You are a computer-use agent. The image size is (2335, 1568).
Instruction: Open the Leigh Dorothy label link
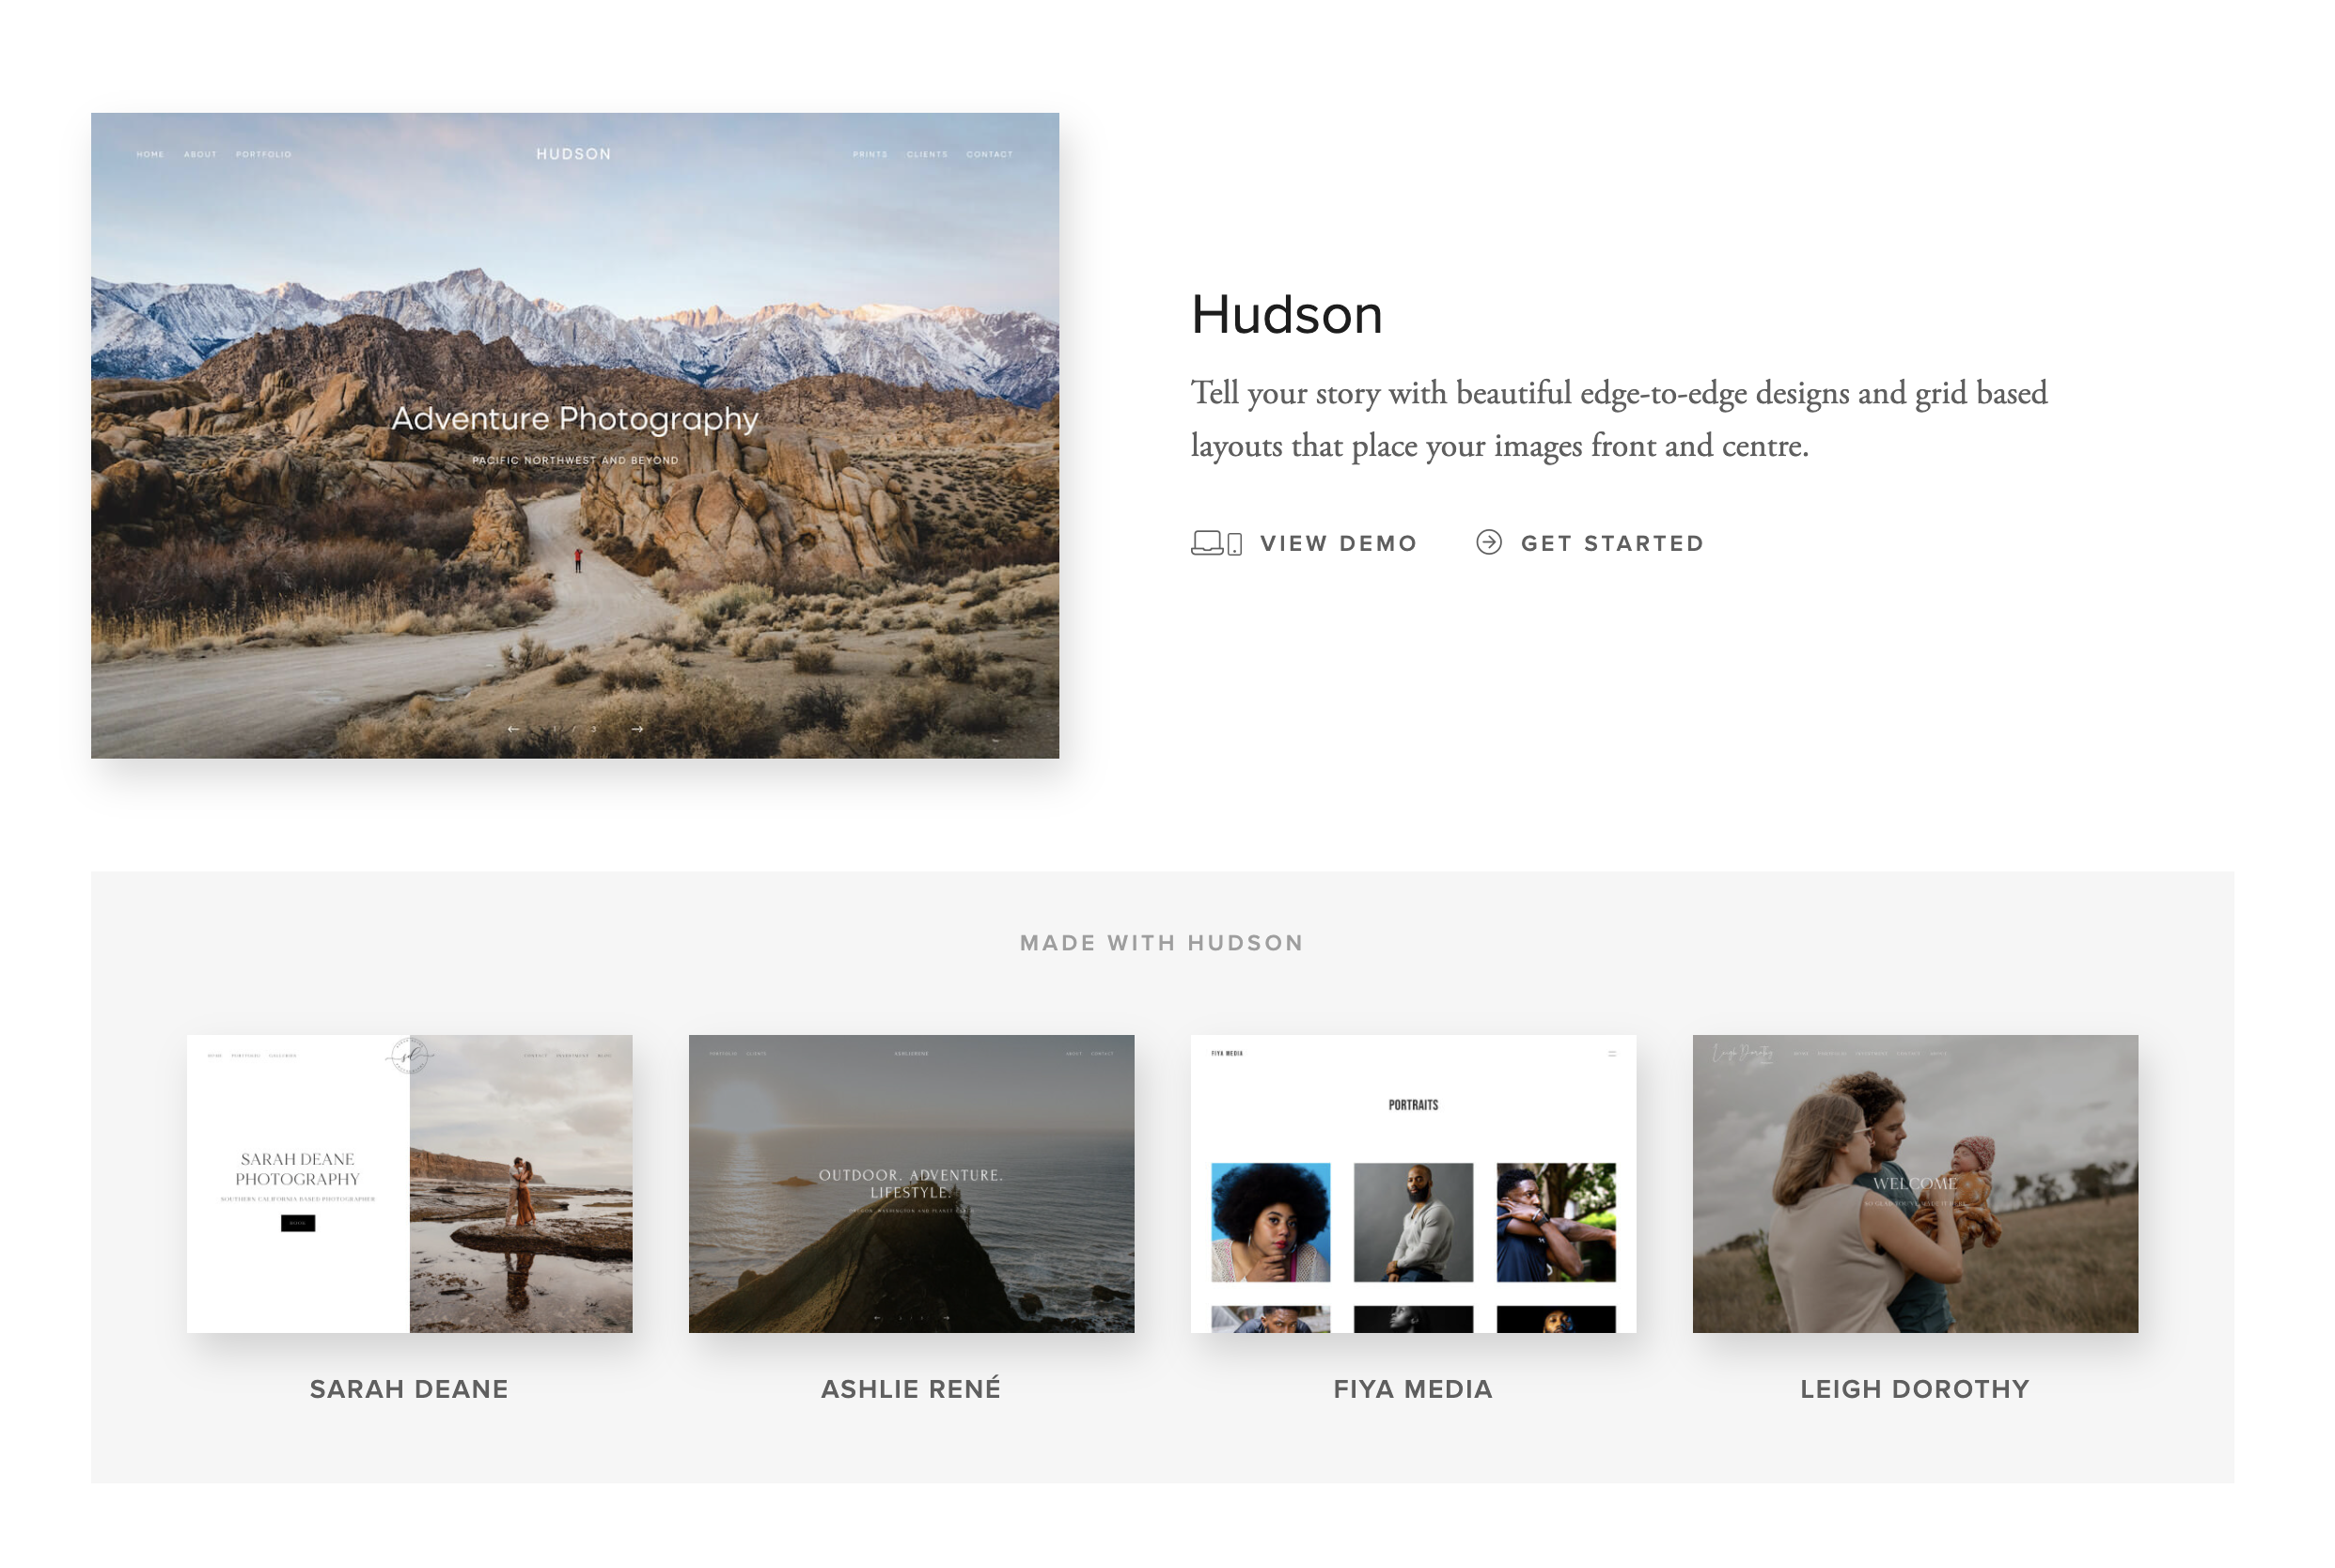click(x=1914, y=1388)
